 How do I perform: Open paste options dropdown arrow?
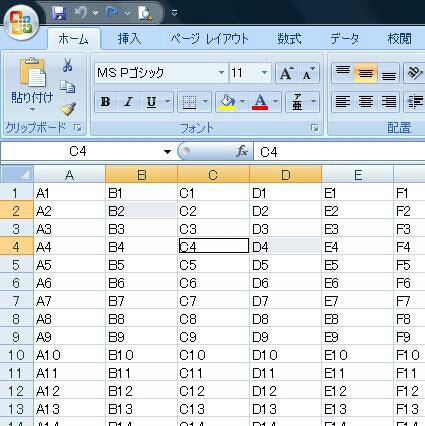coord(32,109)
